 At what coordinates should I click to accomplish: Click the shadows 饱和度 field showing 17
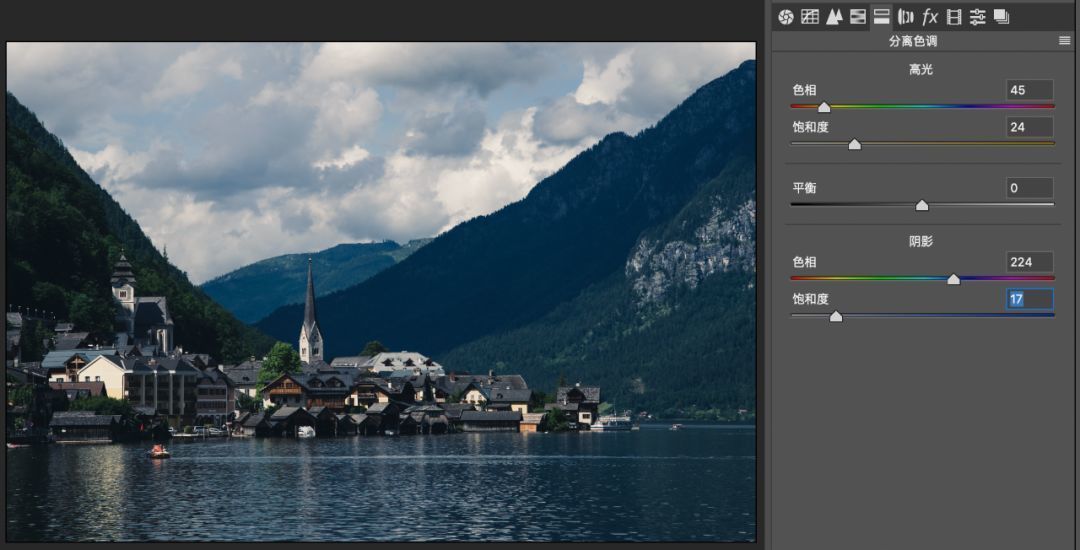point(1029,299)
